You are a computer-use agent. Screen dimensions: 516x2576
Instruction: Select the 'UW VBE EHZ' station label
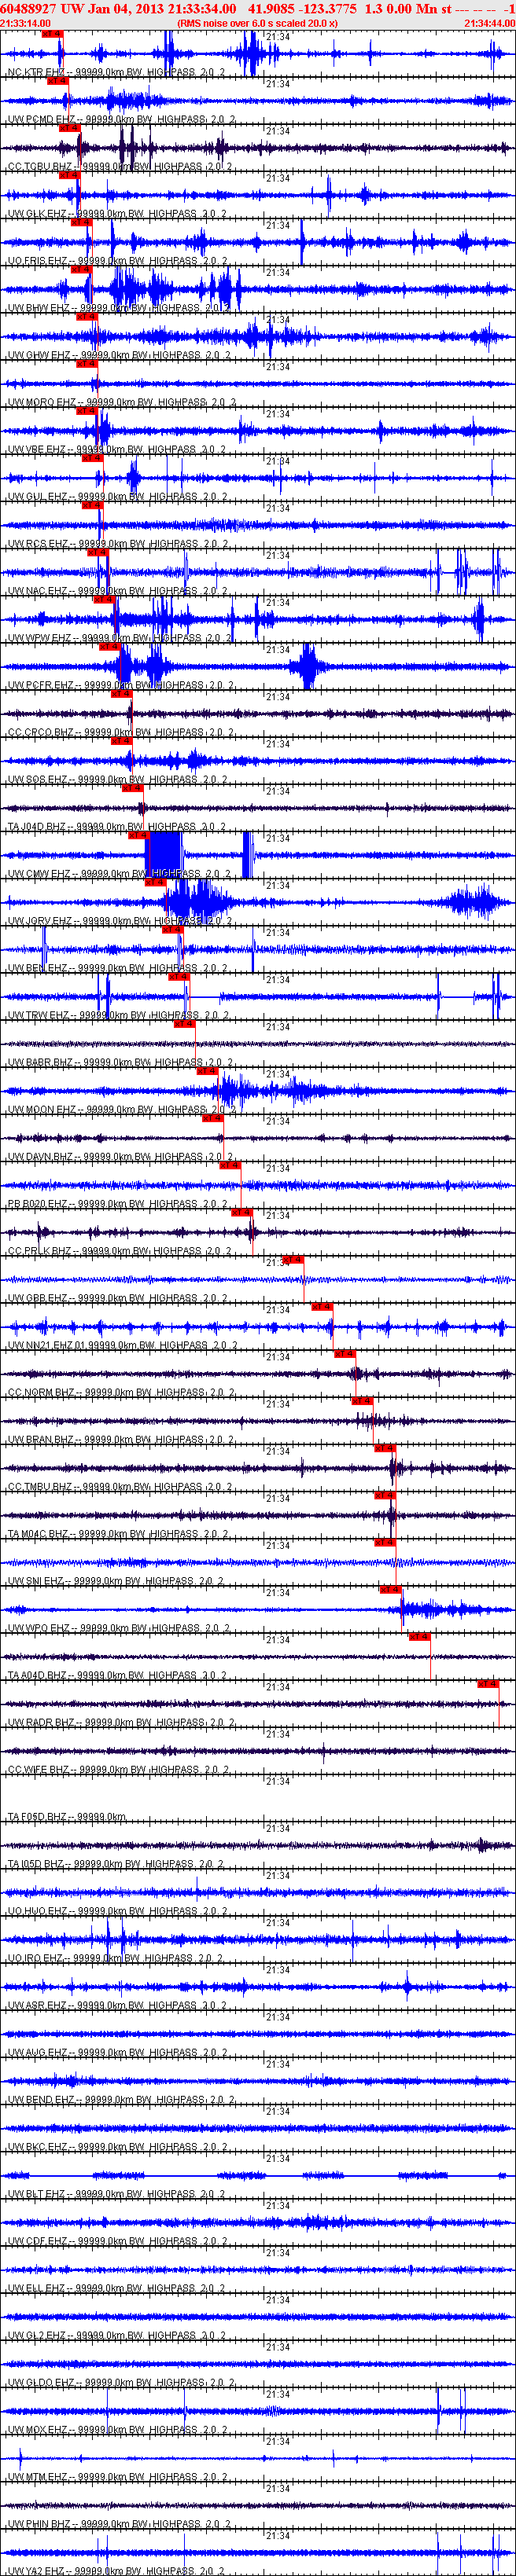point(37,449)
